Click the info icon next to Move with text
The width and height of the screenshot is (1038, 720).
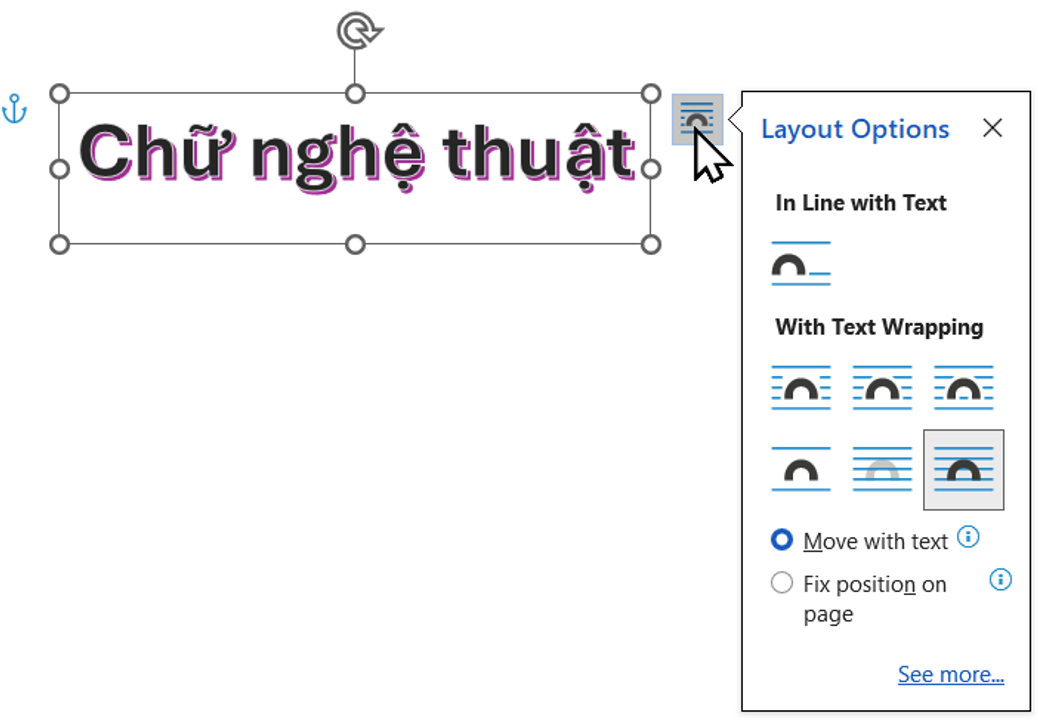[967, 538]
